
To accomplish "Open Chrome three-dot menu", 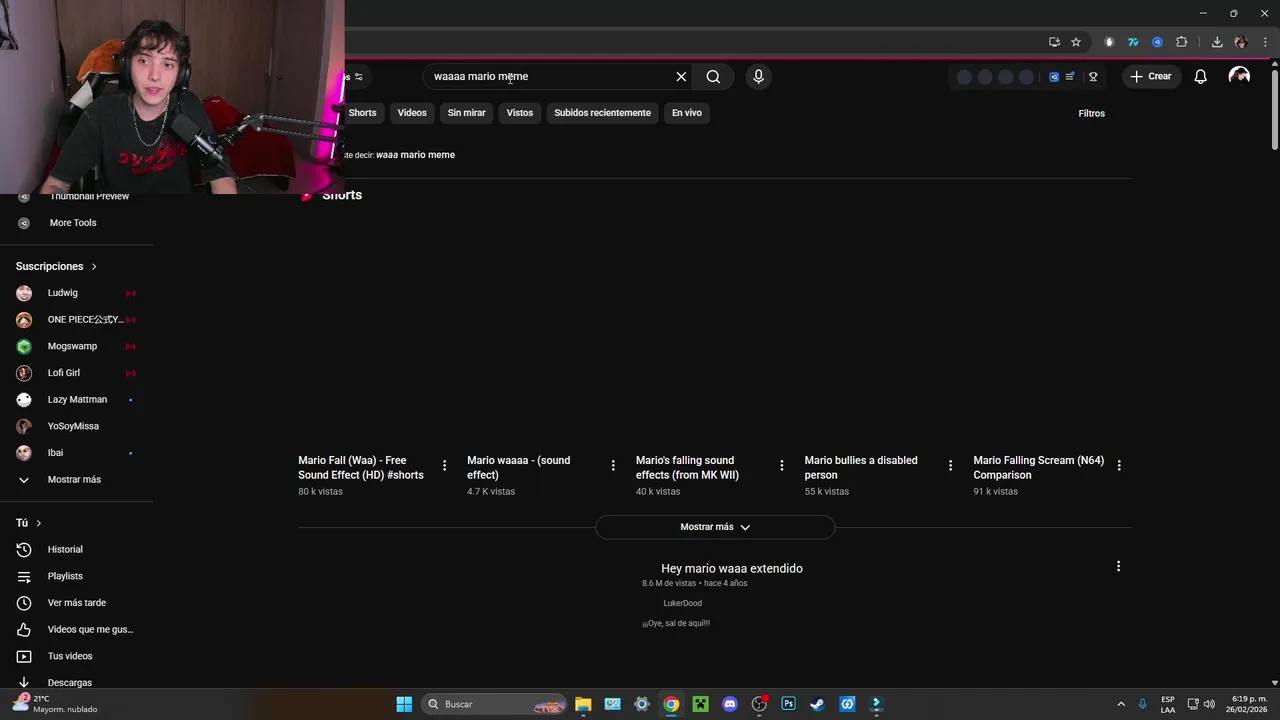I will [x=1265, y=42].
